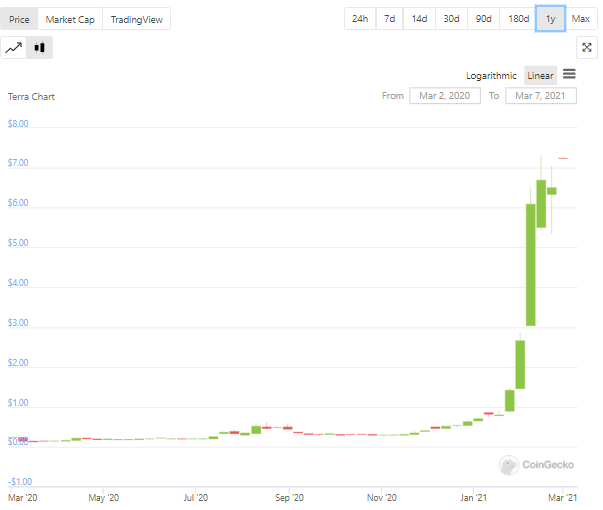Click the tallest green candle near $3–$6

pyautogui.click(x=530, y=265)
